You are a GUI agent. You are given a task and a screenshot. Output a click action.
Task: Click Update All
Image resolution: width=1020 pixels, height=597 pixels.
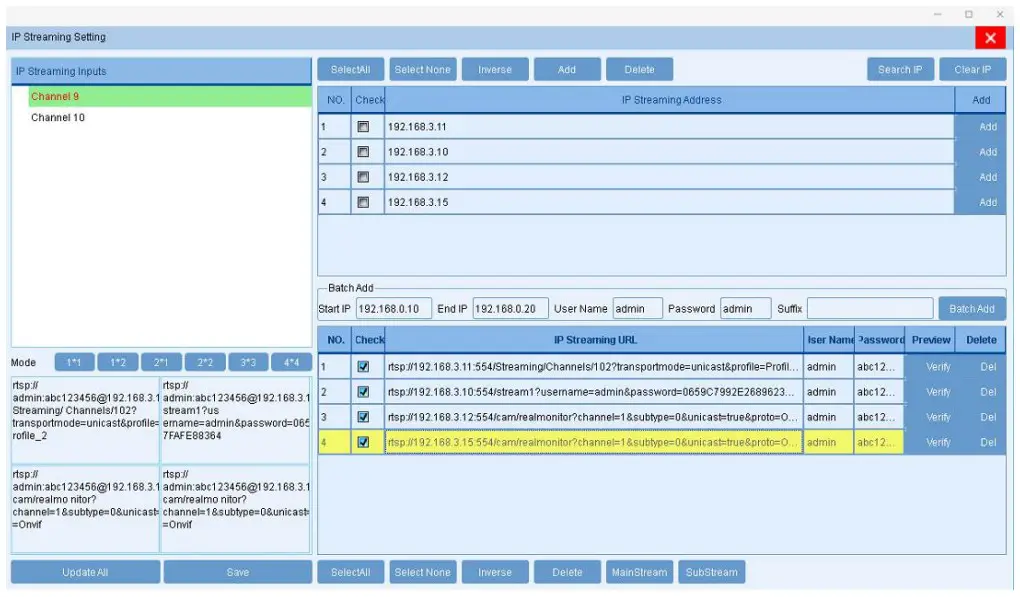pos(84,570)
